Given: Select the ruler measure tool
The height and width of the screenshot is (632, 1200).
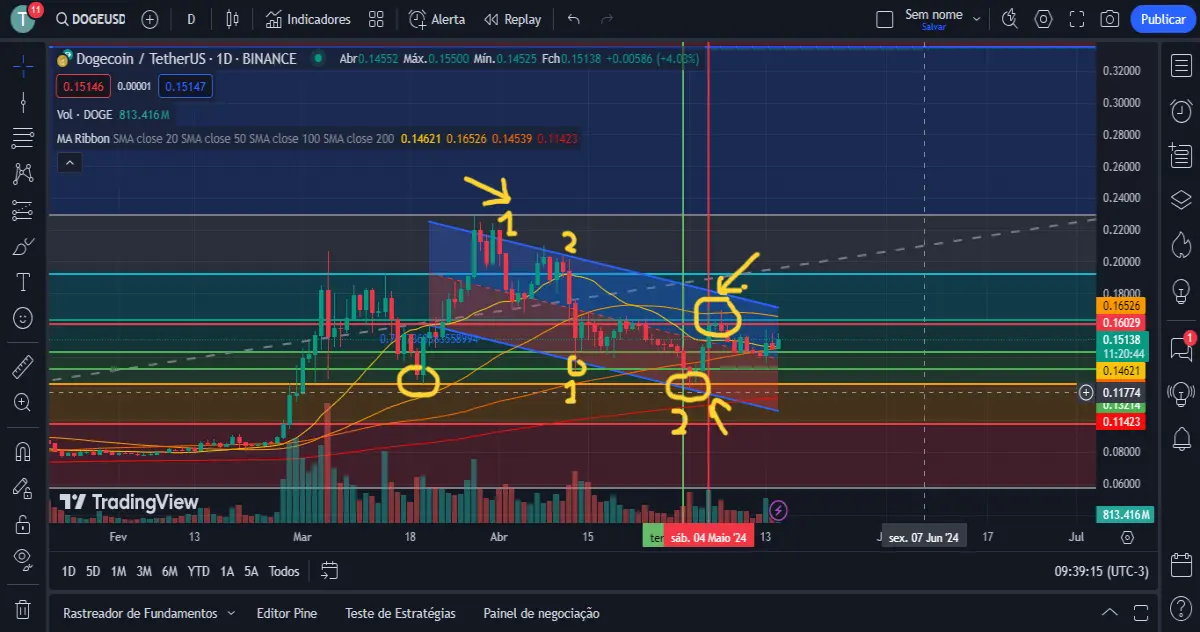Looking at the screenshot, I should (x=22, y=366).
